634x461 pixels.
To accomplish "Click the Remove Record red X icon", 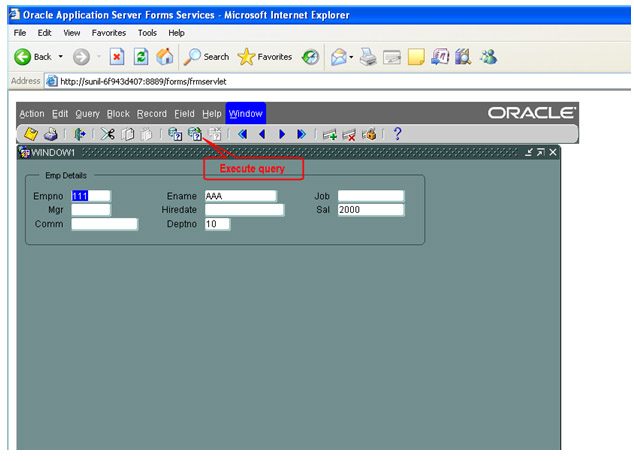I will 349,134.
